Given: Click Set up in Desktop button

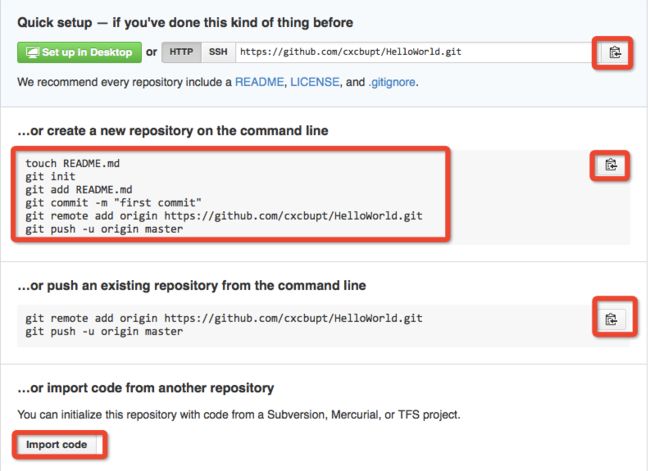Looking at the screenshot, I should point(79,53).
